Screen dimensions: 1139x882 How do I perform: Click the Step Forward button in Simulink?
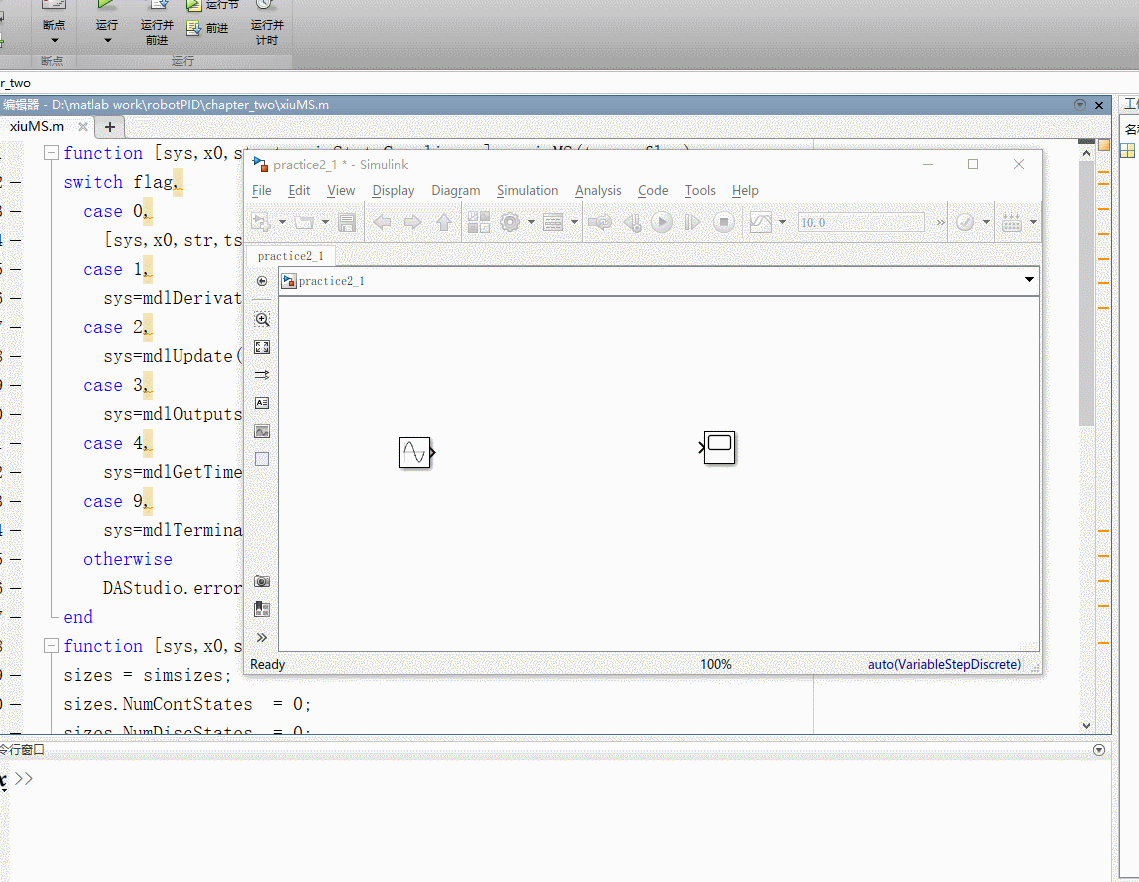point(692,222)
